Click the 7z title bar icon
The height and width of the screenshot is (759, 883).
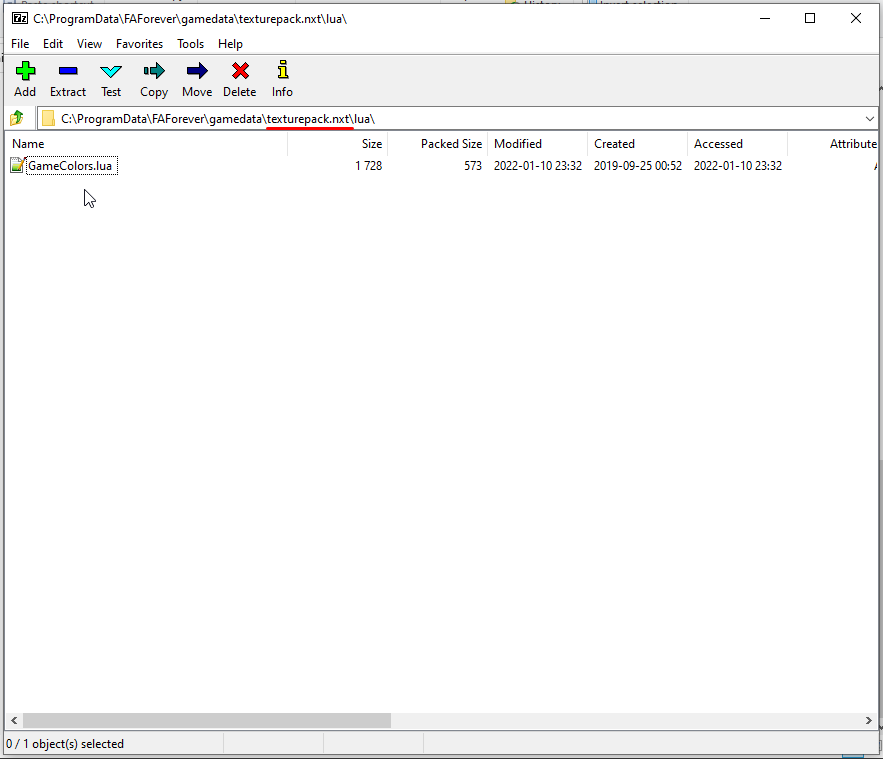(20, 19)
